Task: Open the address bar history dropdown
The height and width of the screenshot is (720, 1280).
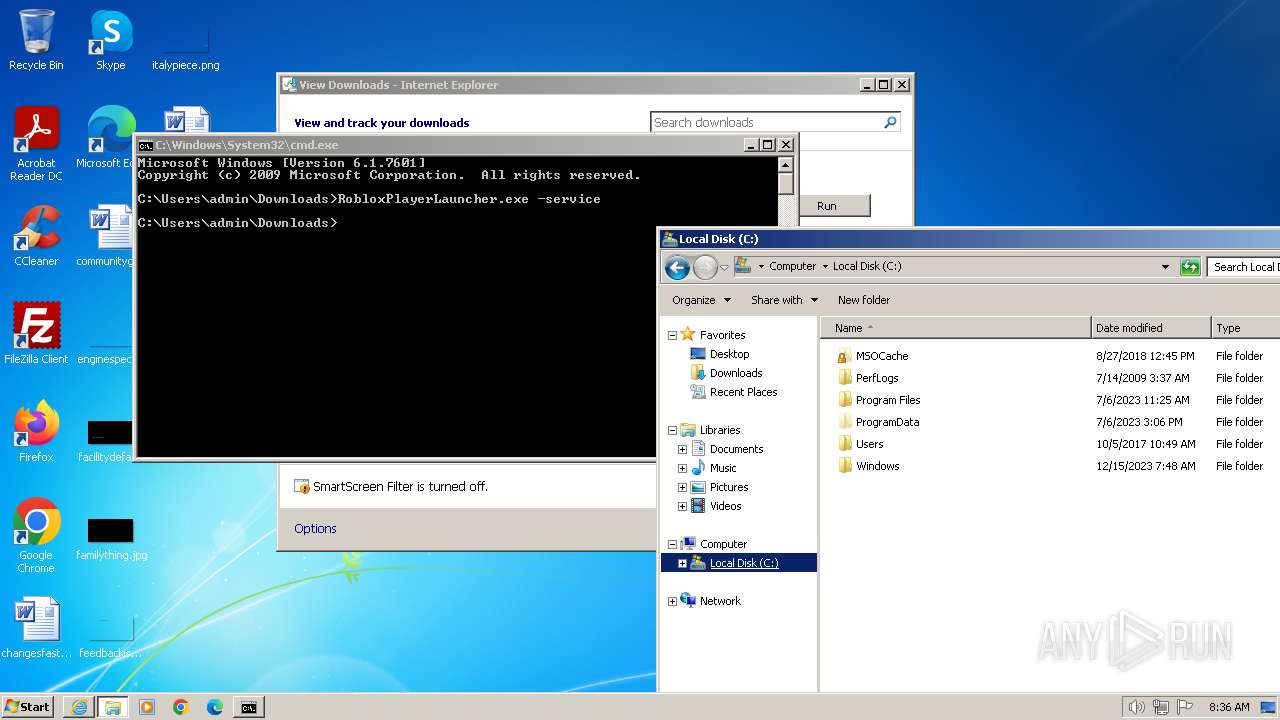Action: (x=1165, y=267)
